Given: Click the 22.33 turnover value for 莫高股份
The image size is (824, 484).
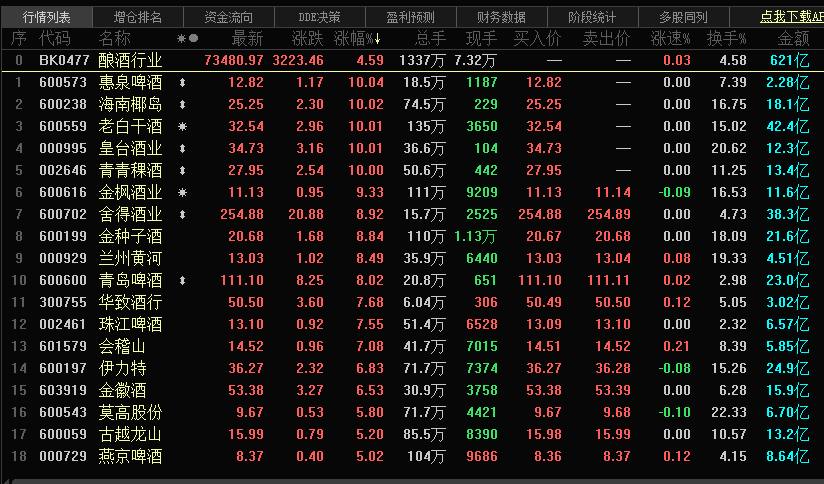Looking at the screenshot, I should point(729,413).
